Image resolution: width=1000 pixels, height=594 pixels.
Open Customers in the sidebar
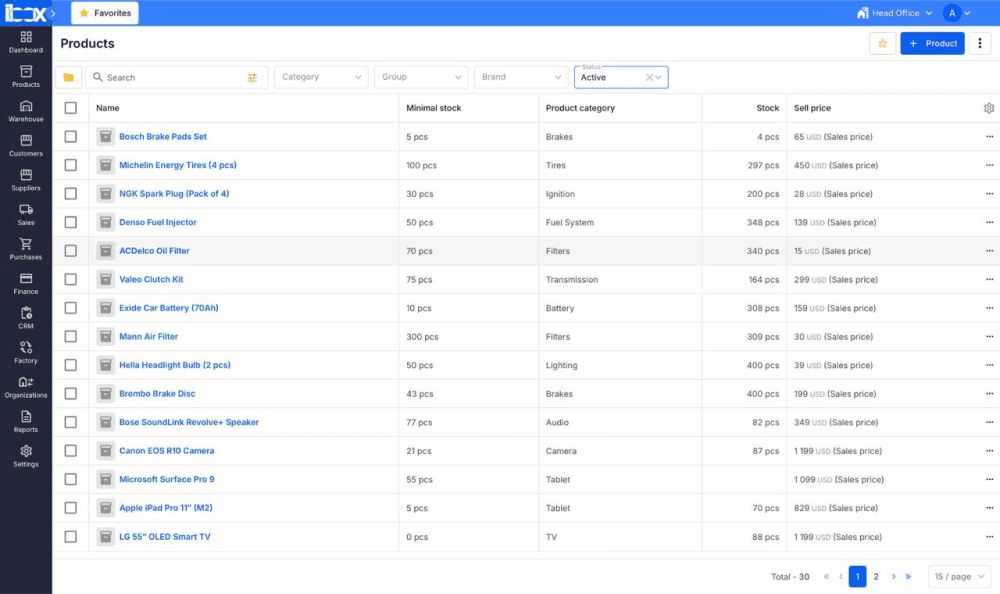point(26,145)
